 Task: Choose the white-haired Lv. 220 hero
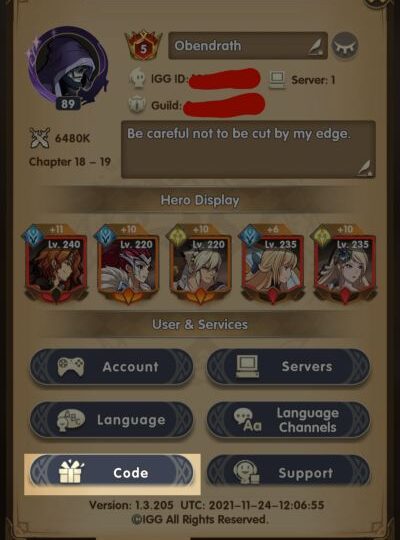coord(200,265)
